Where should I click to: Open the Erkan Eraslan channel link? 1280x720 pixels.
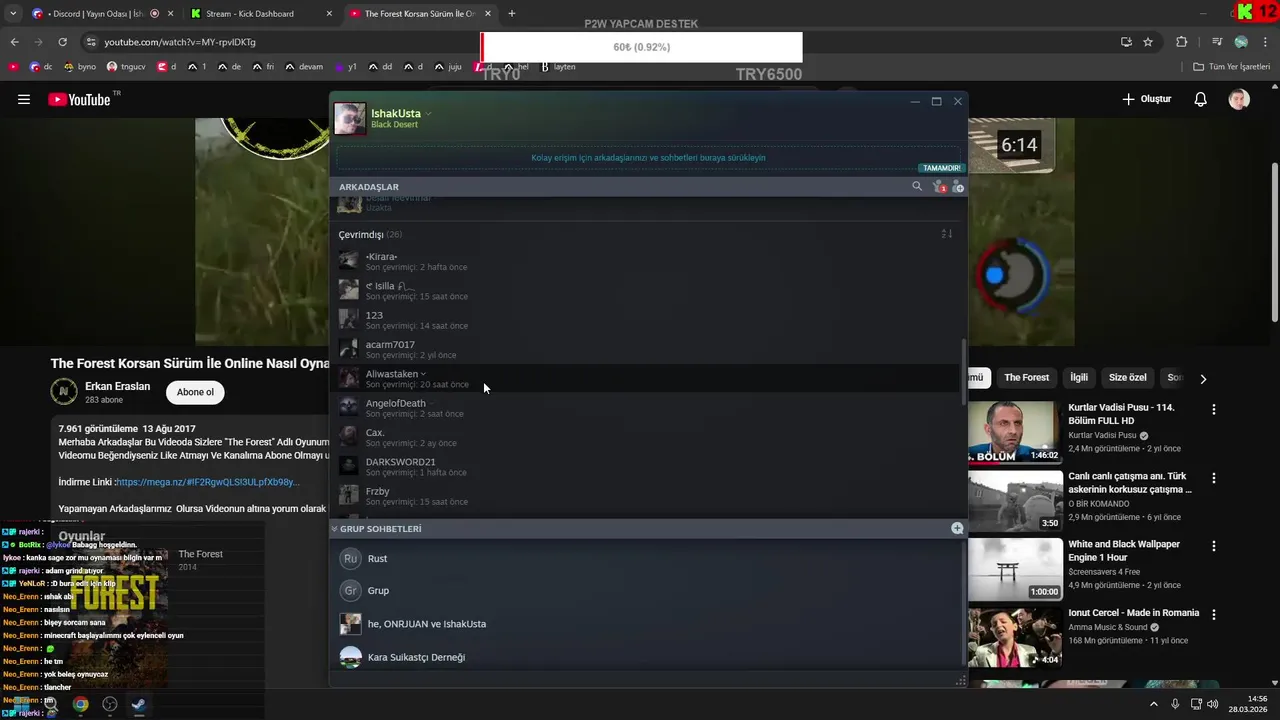point(118,386)
